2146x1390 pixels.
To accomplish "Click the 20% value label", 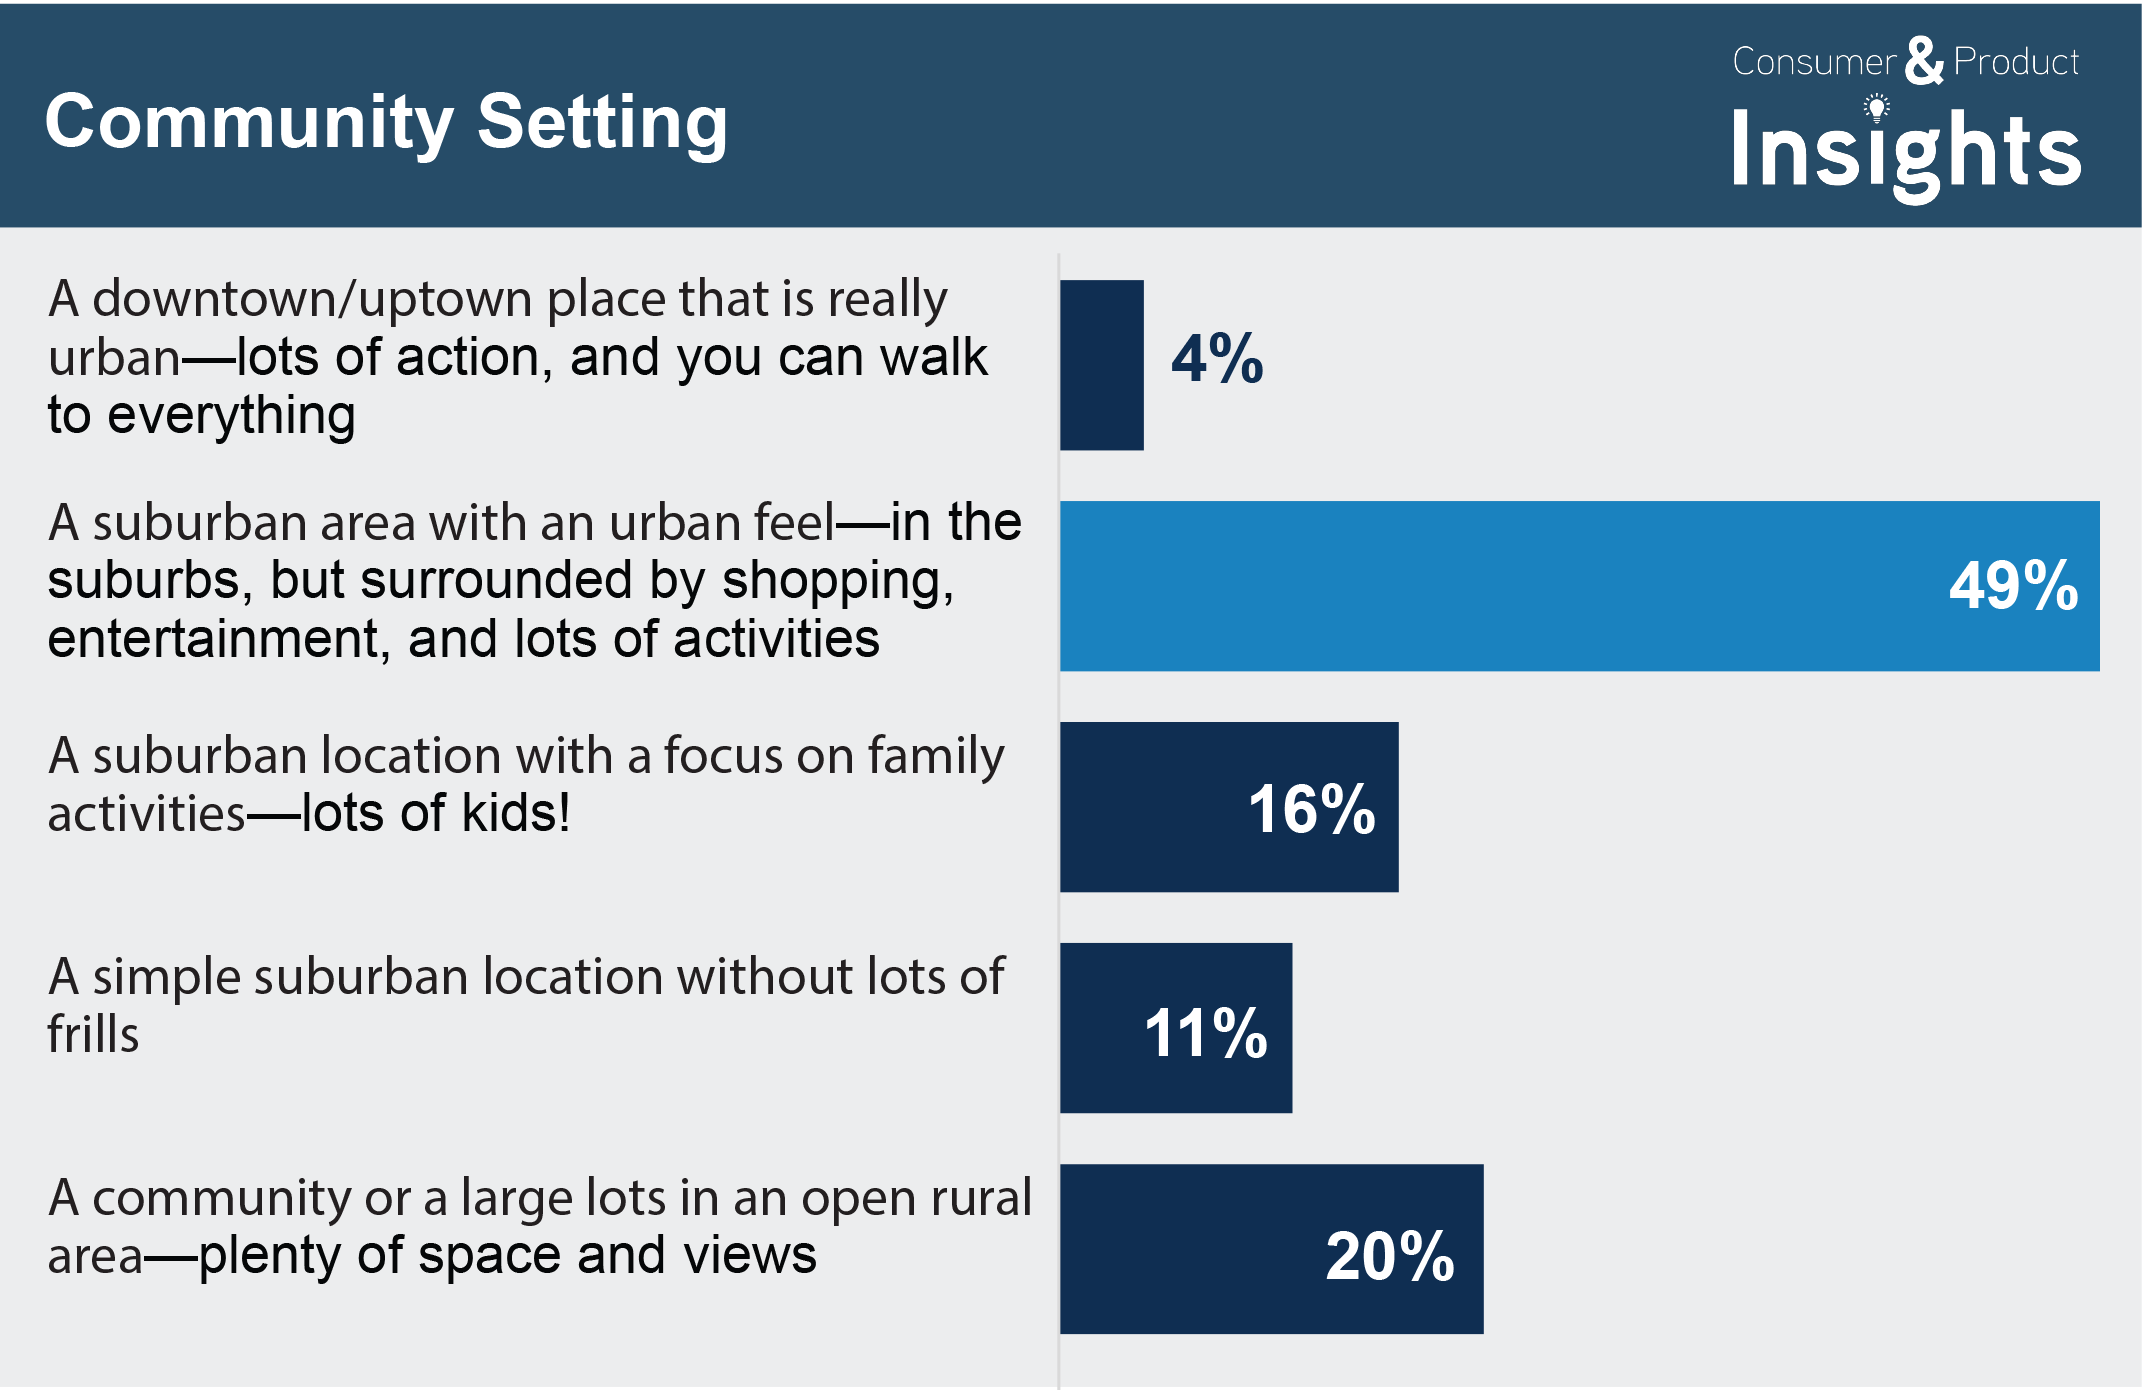I will pos(1389,1256).
